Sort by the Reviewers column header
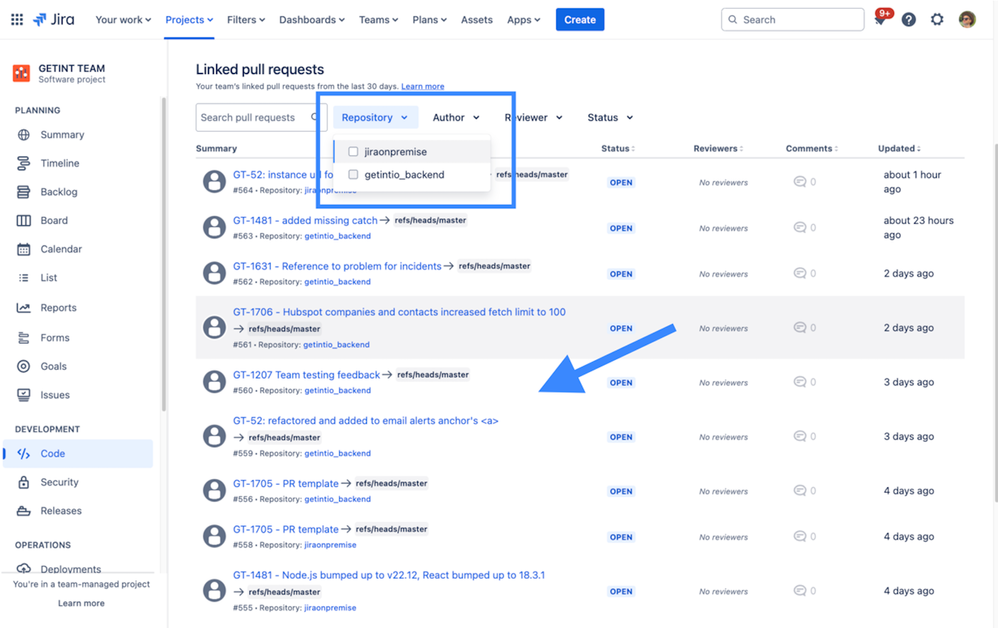This screenshot has height=628, width=998. 718,148
